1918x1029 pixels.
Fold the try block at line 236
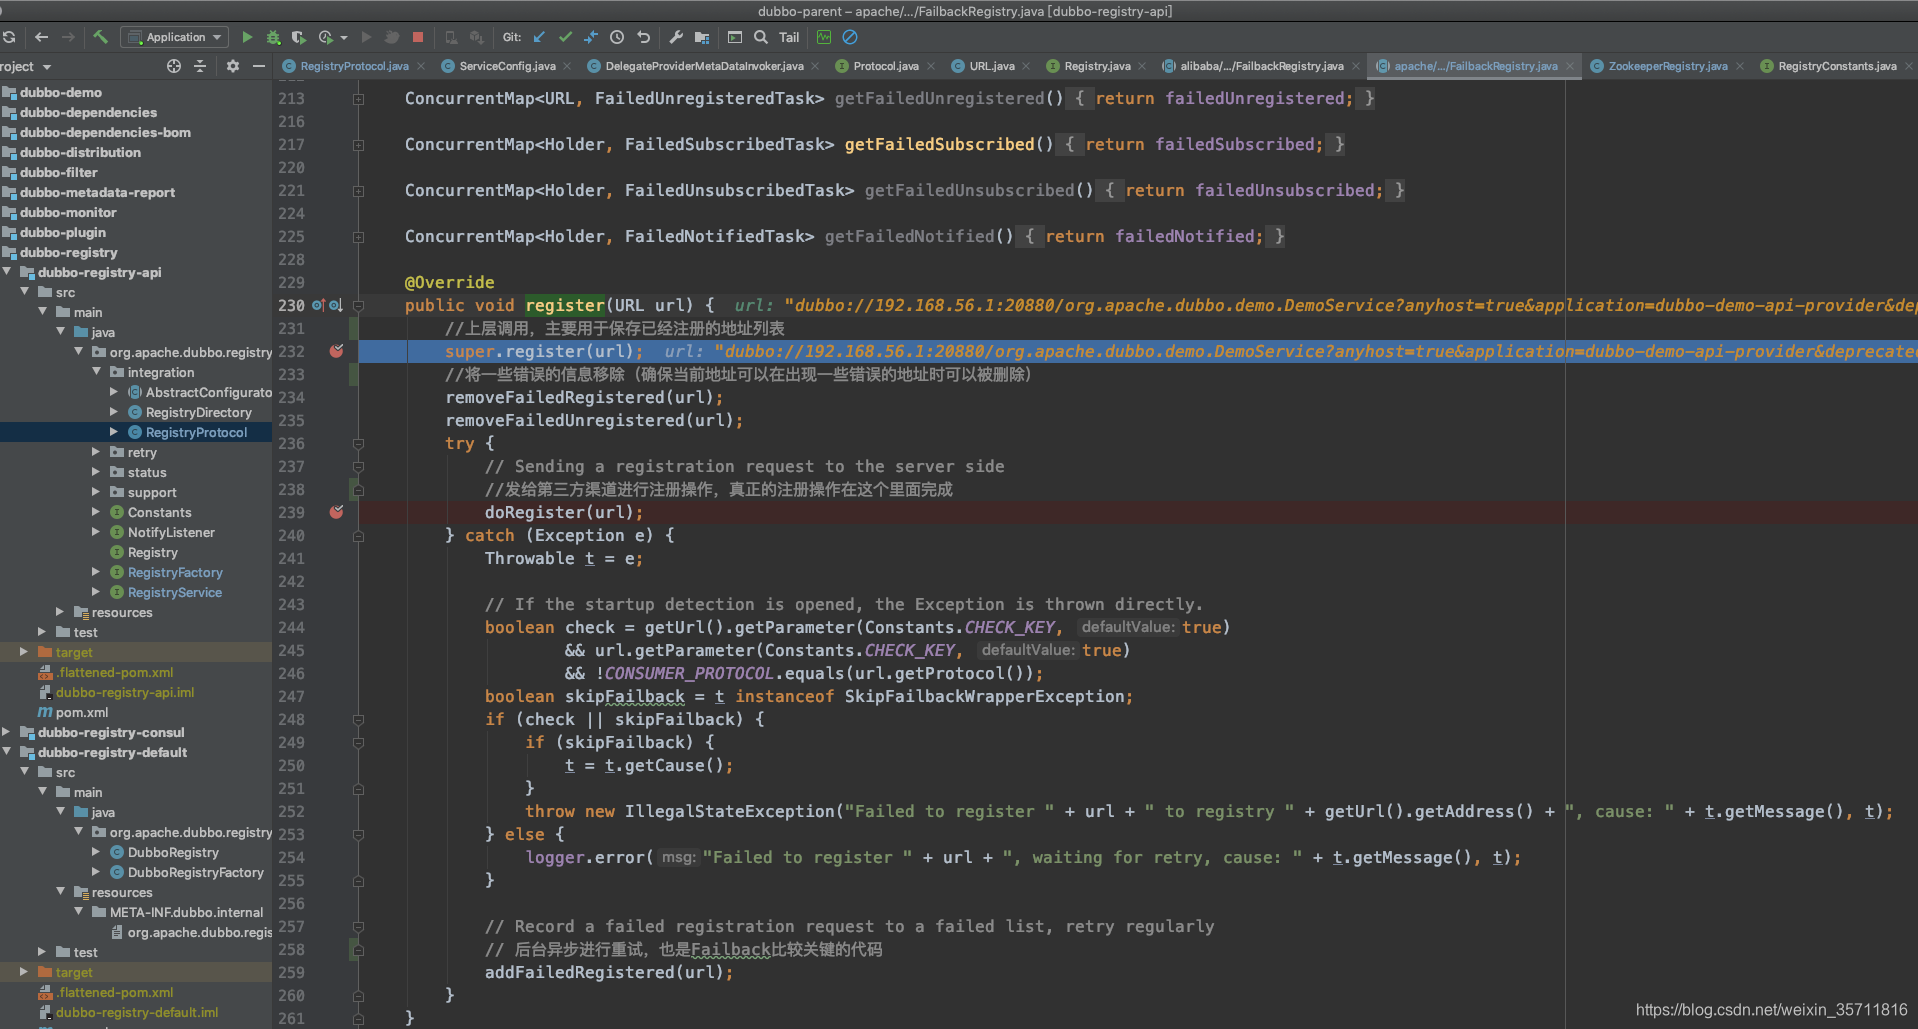click(358, 443)
